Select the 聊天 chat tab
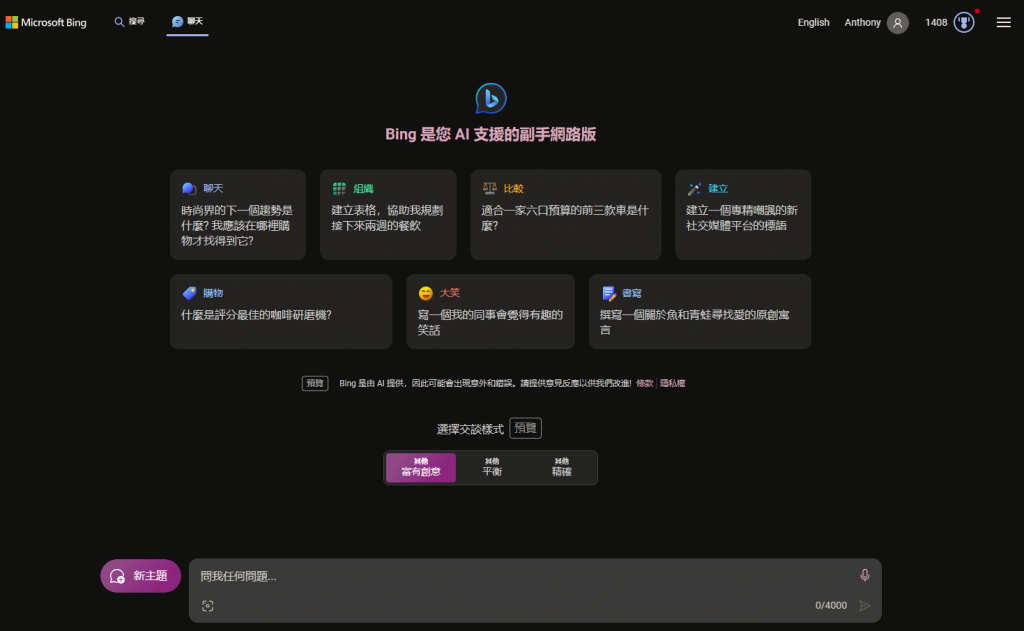This screenshot has height=631, width=1024. (187, 22)
